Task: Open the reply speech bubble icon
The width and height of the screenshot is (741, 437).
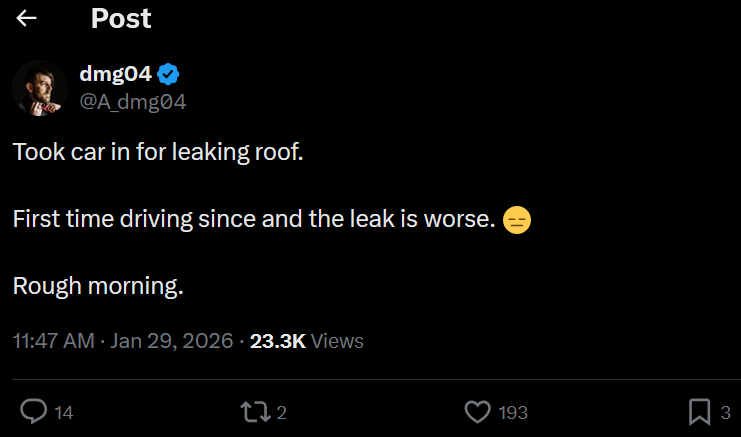Action: pos(34,411)
